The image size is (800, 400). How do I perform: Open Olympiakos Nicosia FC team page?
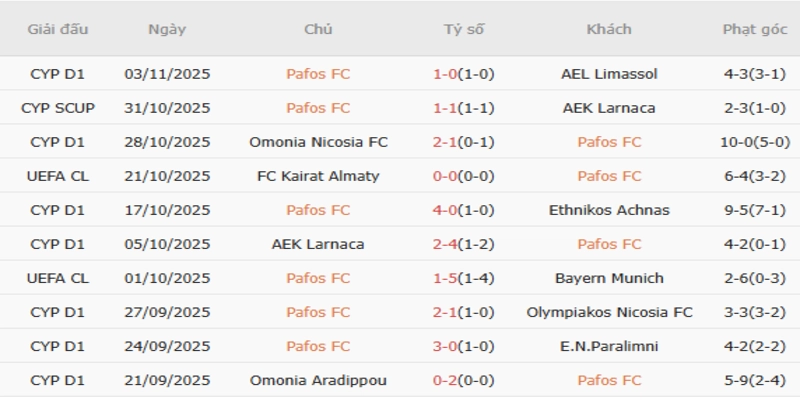609,312
